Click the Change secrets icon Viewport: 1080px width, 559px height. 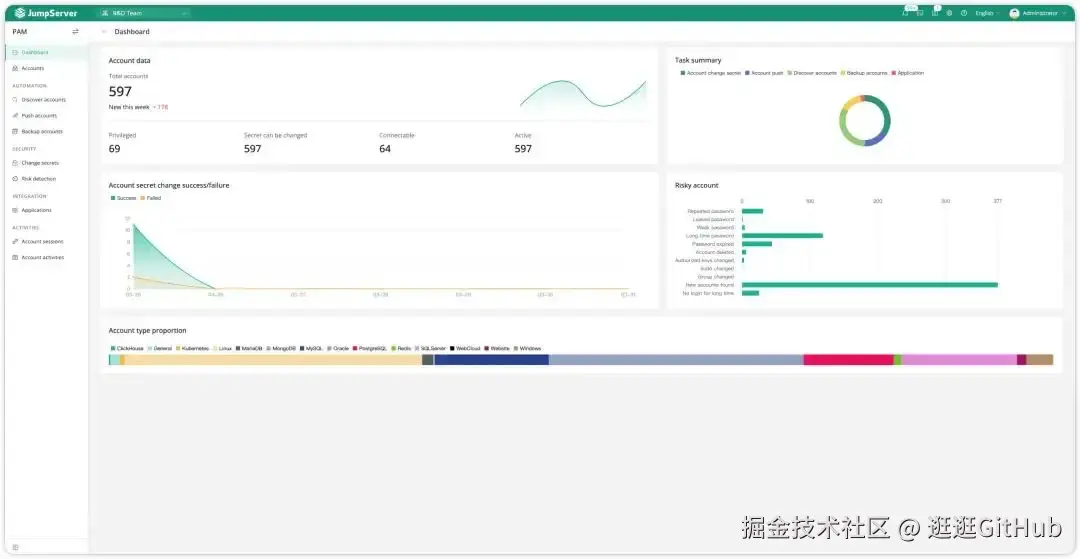[x=15, y=163]
